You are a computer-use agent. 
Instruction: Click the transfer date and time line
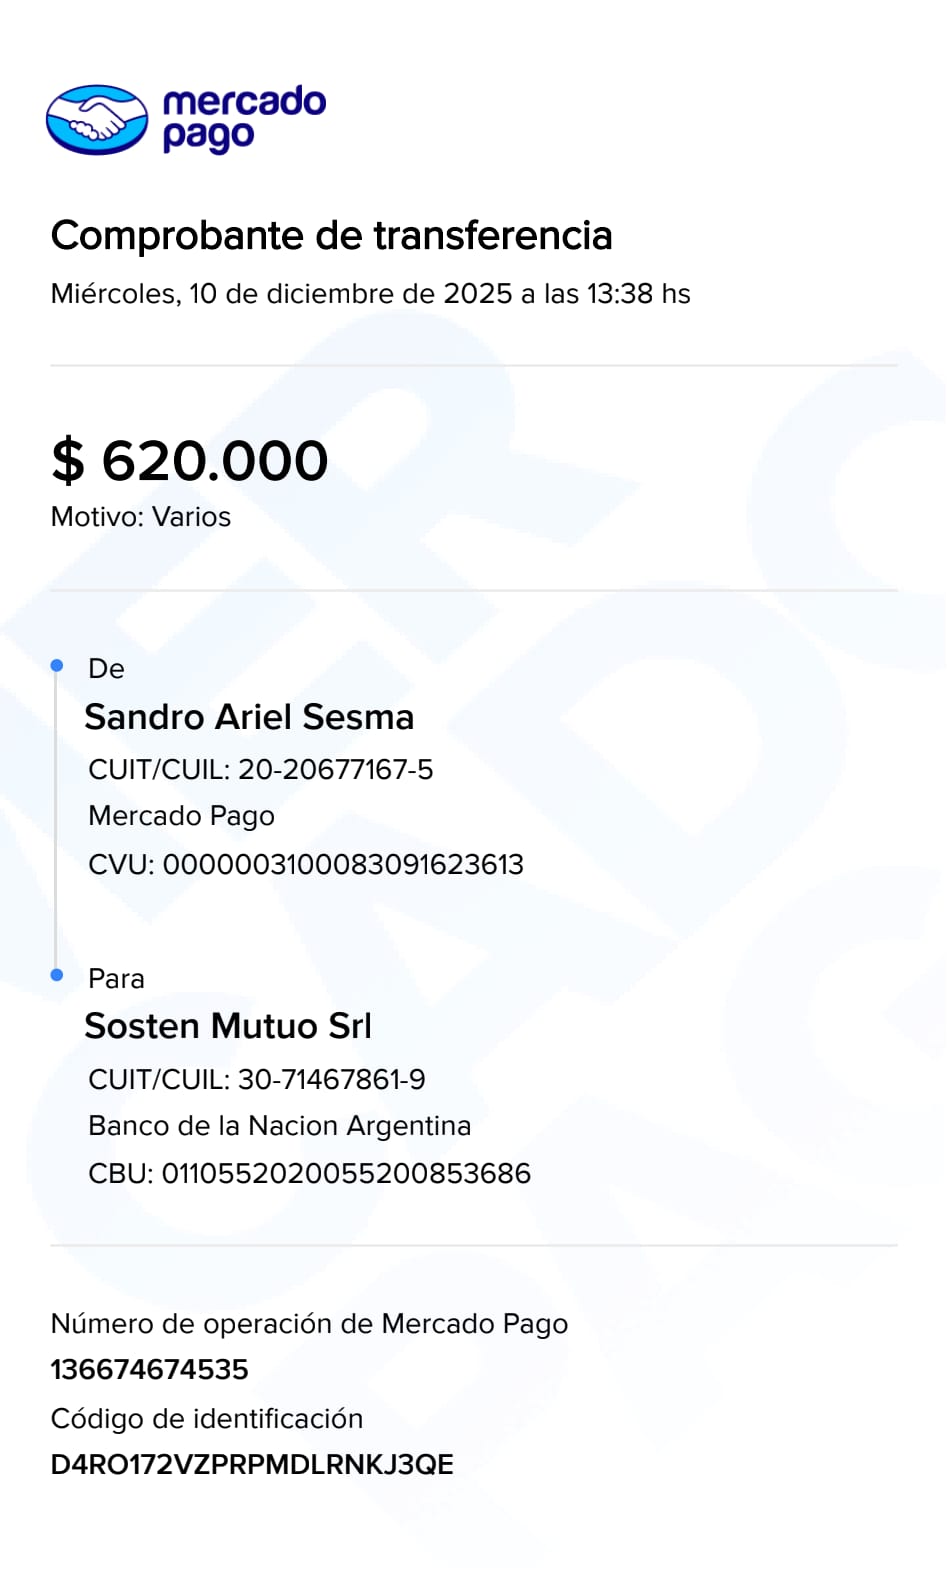[370, 294]
